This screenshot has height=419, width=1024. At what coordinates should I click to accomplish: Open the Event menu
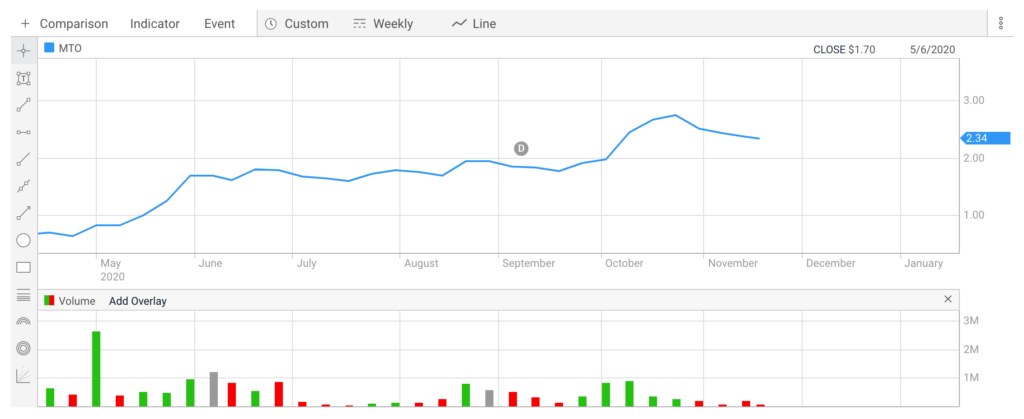219,23
